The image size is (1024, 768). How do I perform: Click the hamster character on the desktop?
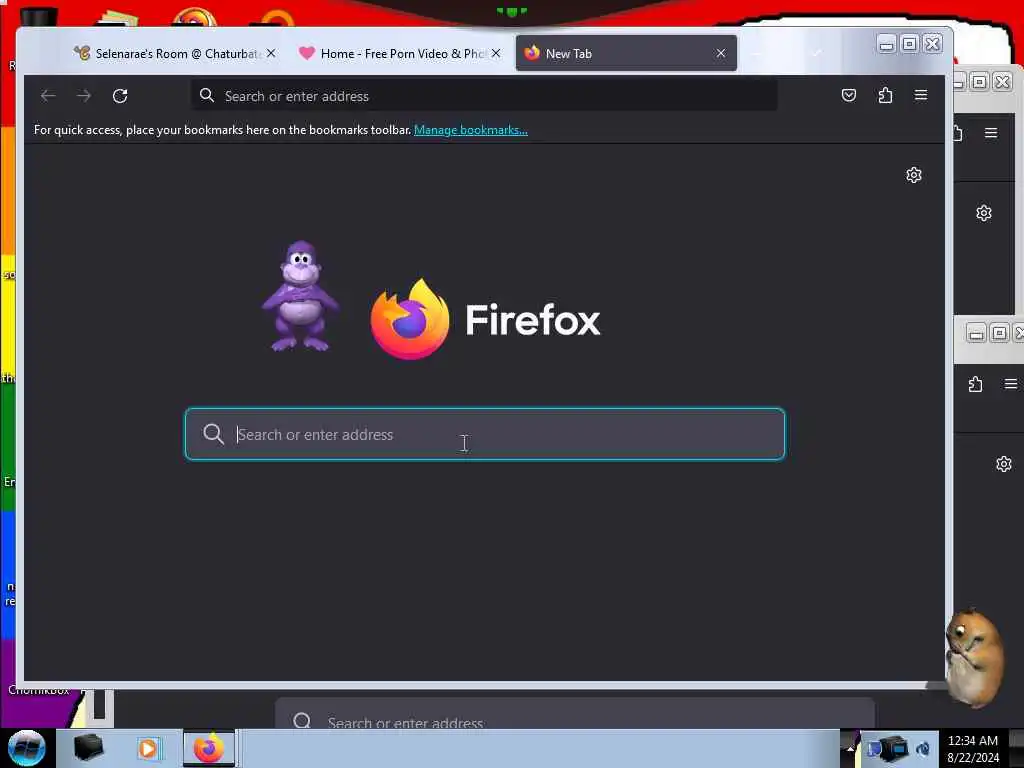point(974,658)
